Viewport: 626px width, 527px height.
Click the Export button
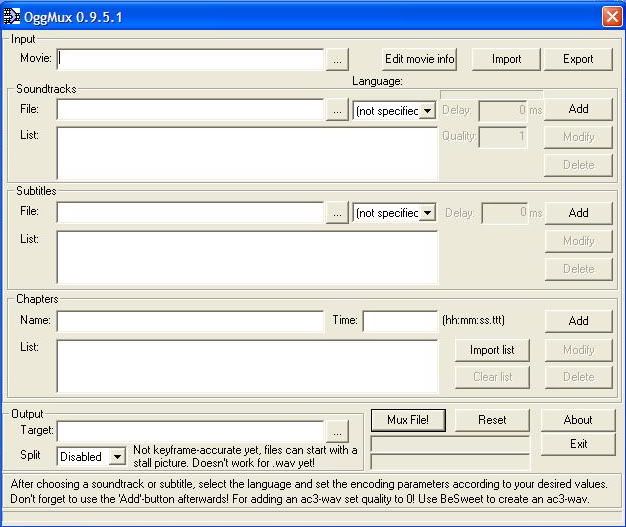tap(578, 59)
